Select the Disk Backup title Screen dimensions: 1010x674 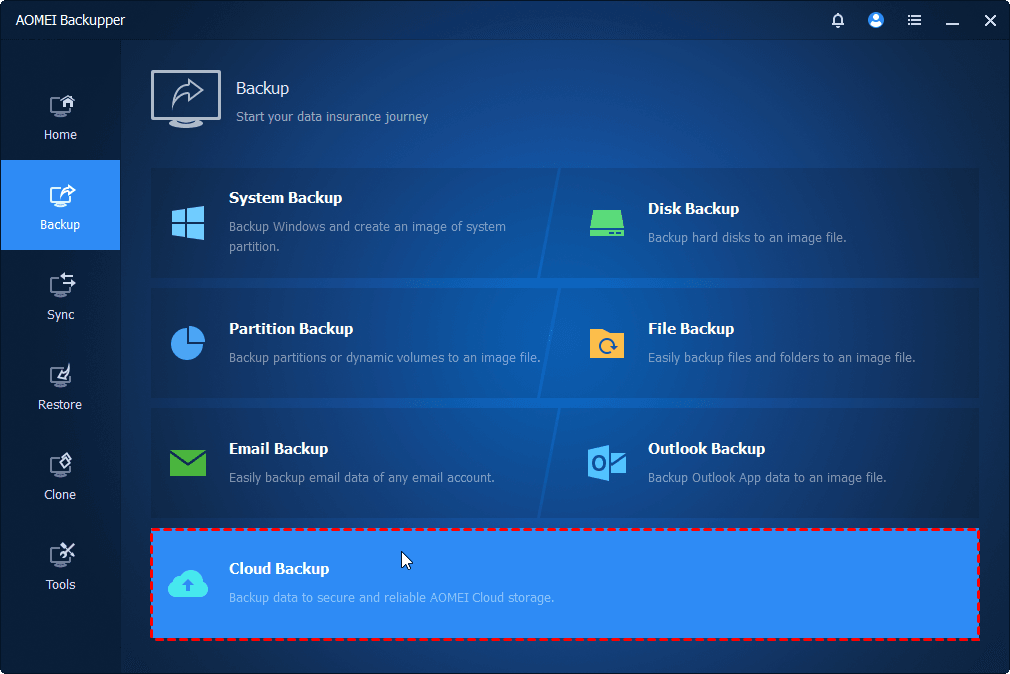click(x=693, y=209)
